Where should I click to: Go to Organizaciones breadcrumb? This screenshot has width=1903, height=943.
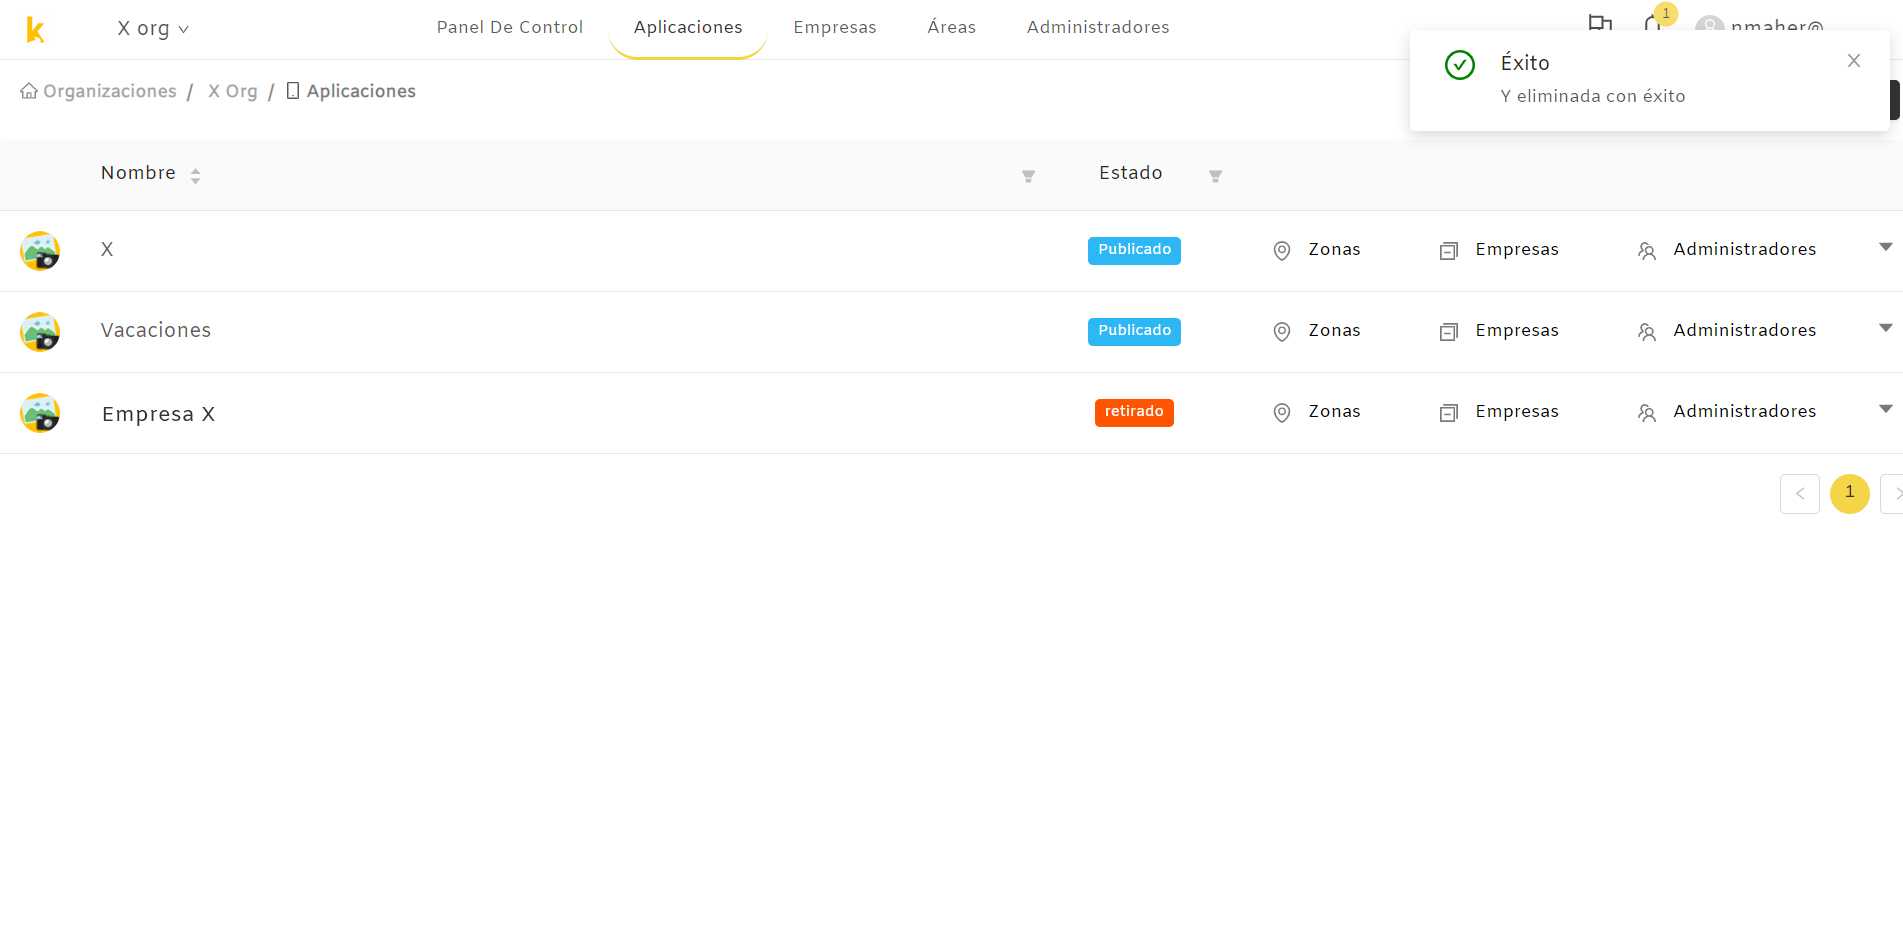tap(98, 91)
